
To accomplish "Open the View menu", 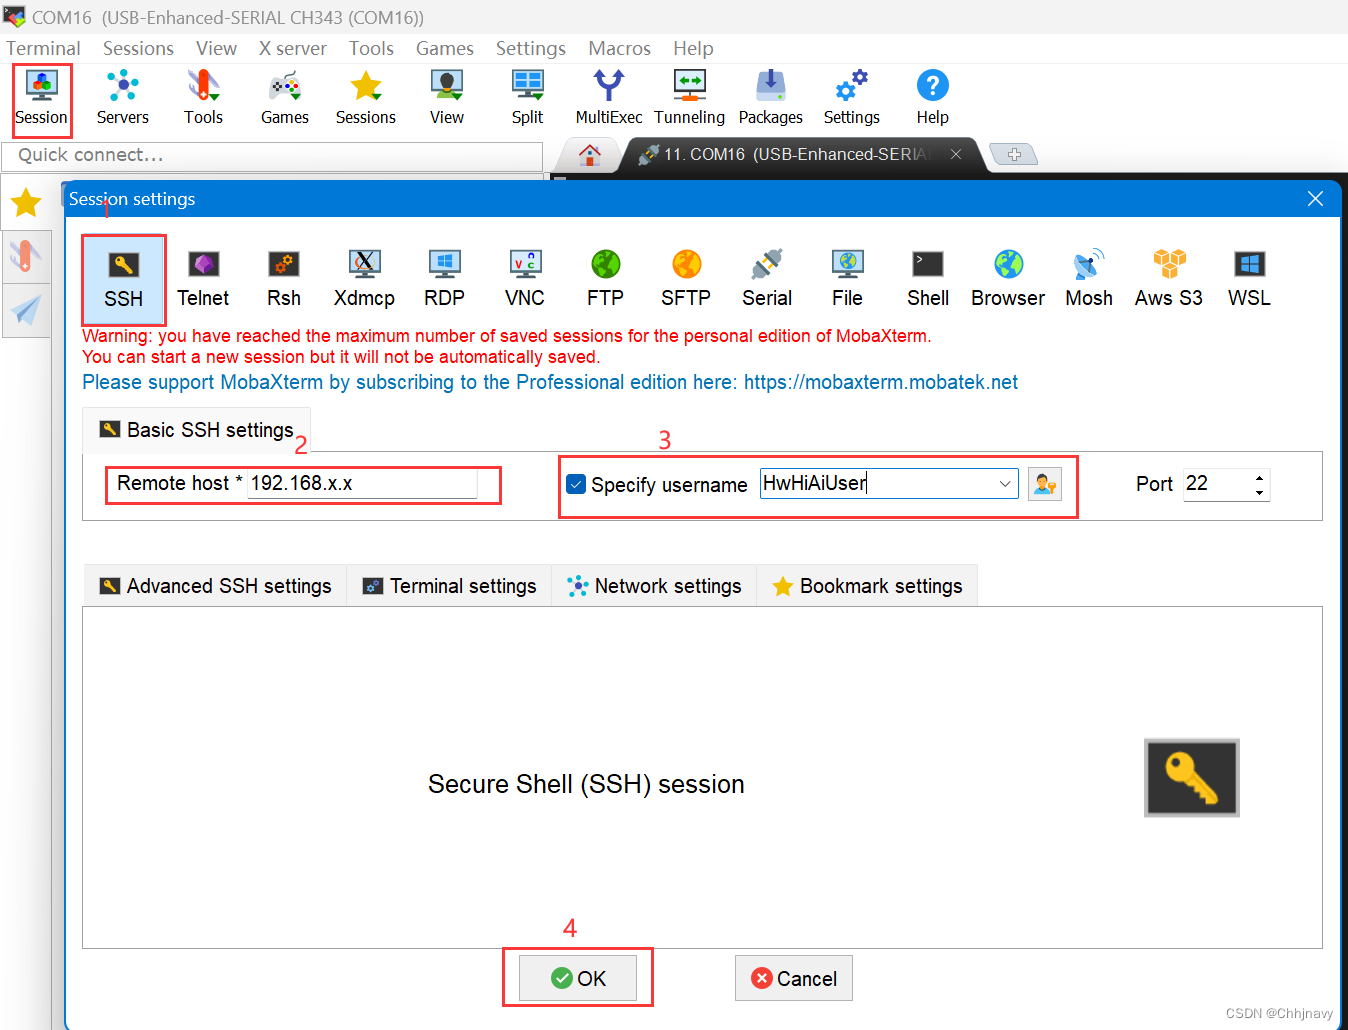I will 216,48.
